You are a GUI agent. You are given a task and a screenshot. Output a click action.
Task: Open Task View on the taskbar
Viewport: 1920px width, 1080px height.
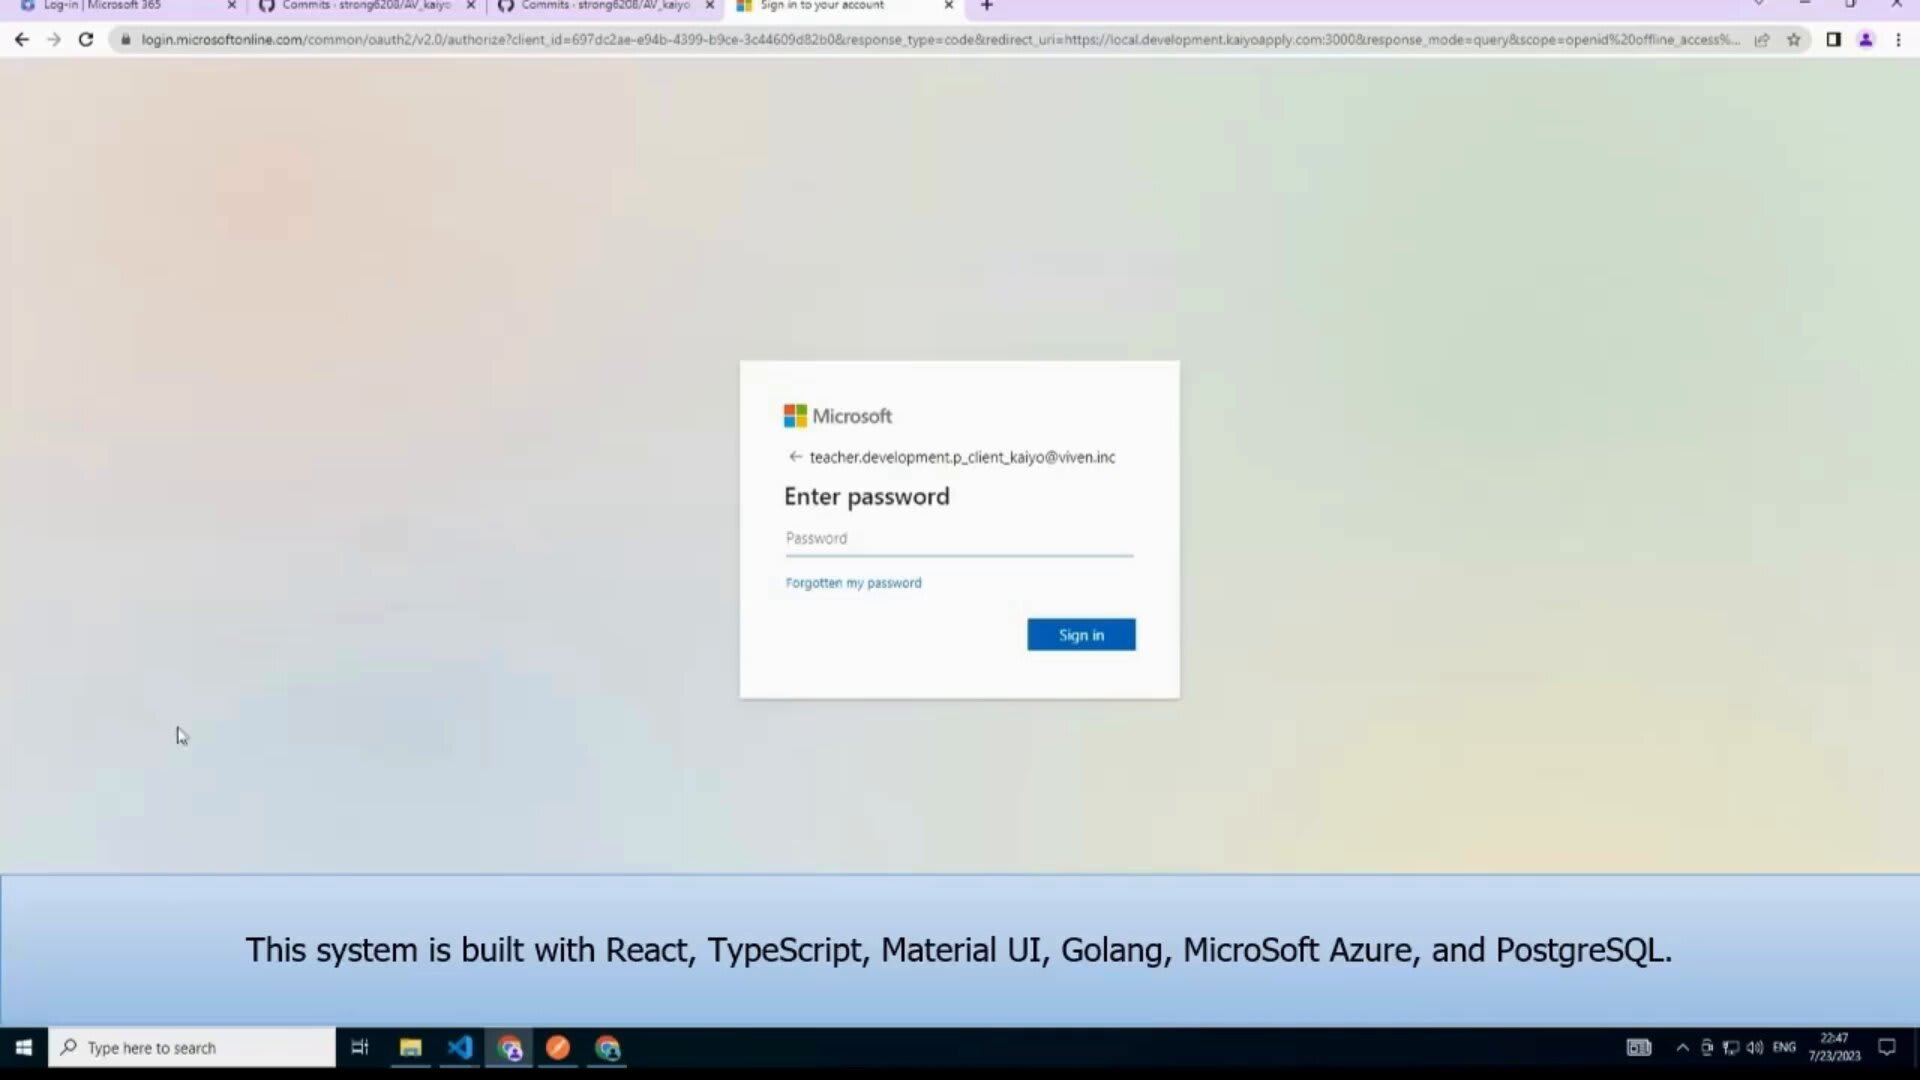tap(360, 1048)
